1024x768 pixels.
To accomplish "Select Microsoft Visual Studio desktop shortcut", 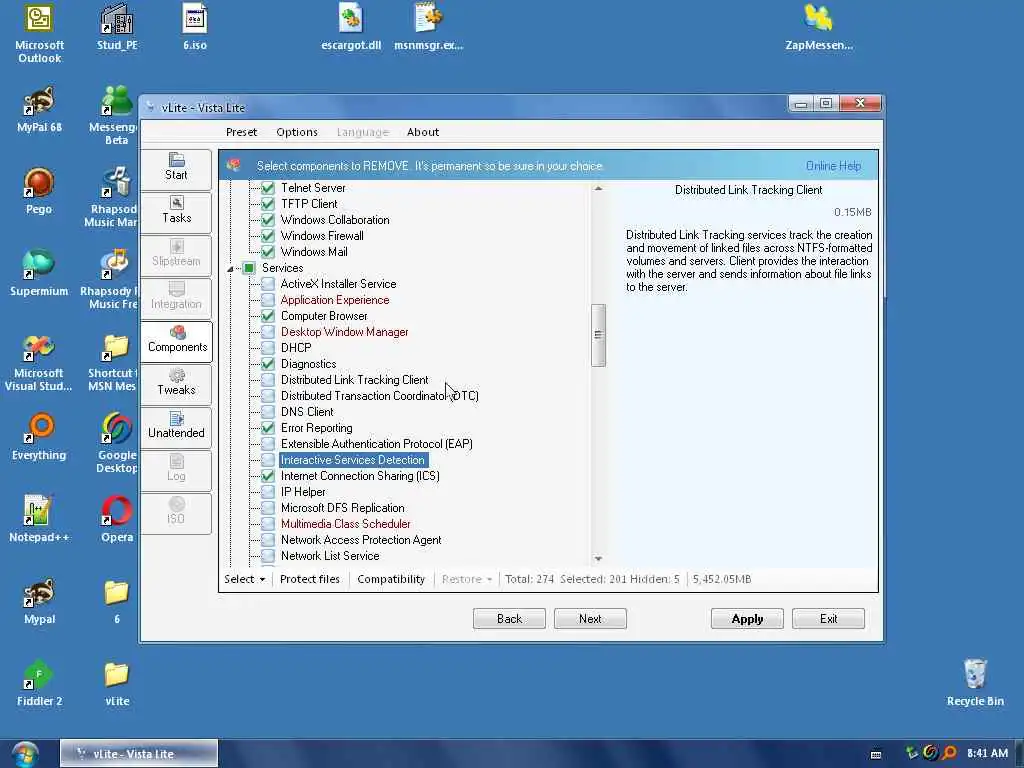I will pyautogui.click(x=39, y=361).
